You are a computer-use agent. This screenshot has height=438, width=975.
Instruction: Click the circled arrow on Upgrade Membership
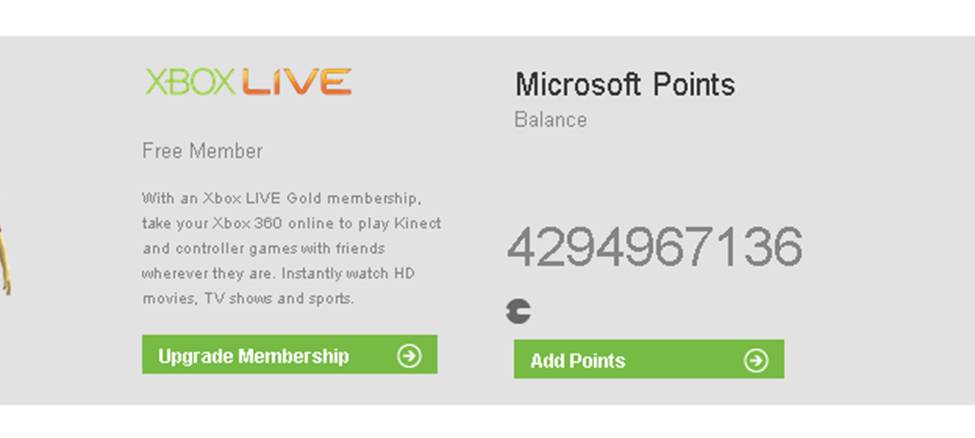point(409,356)
